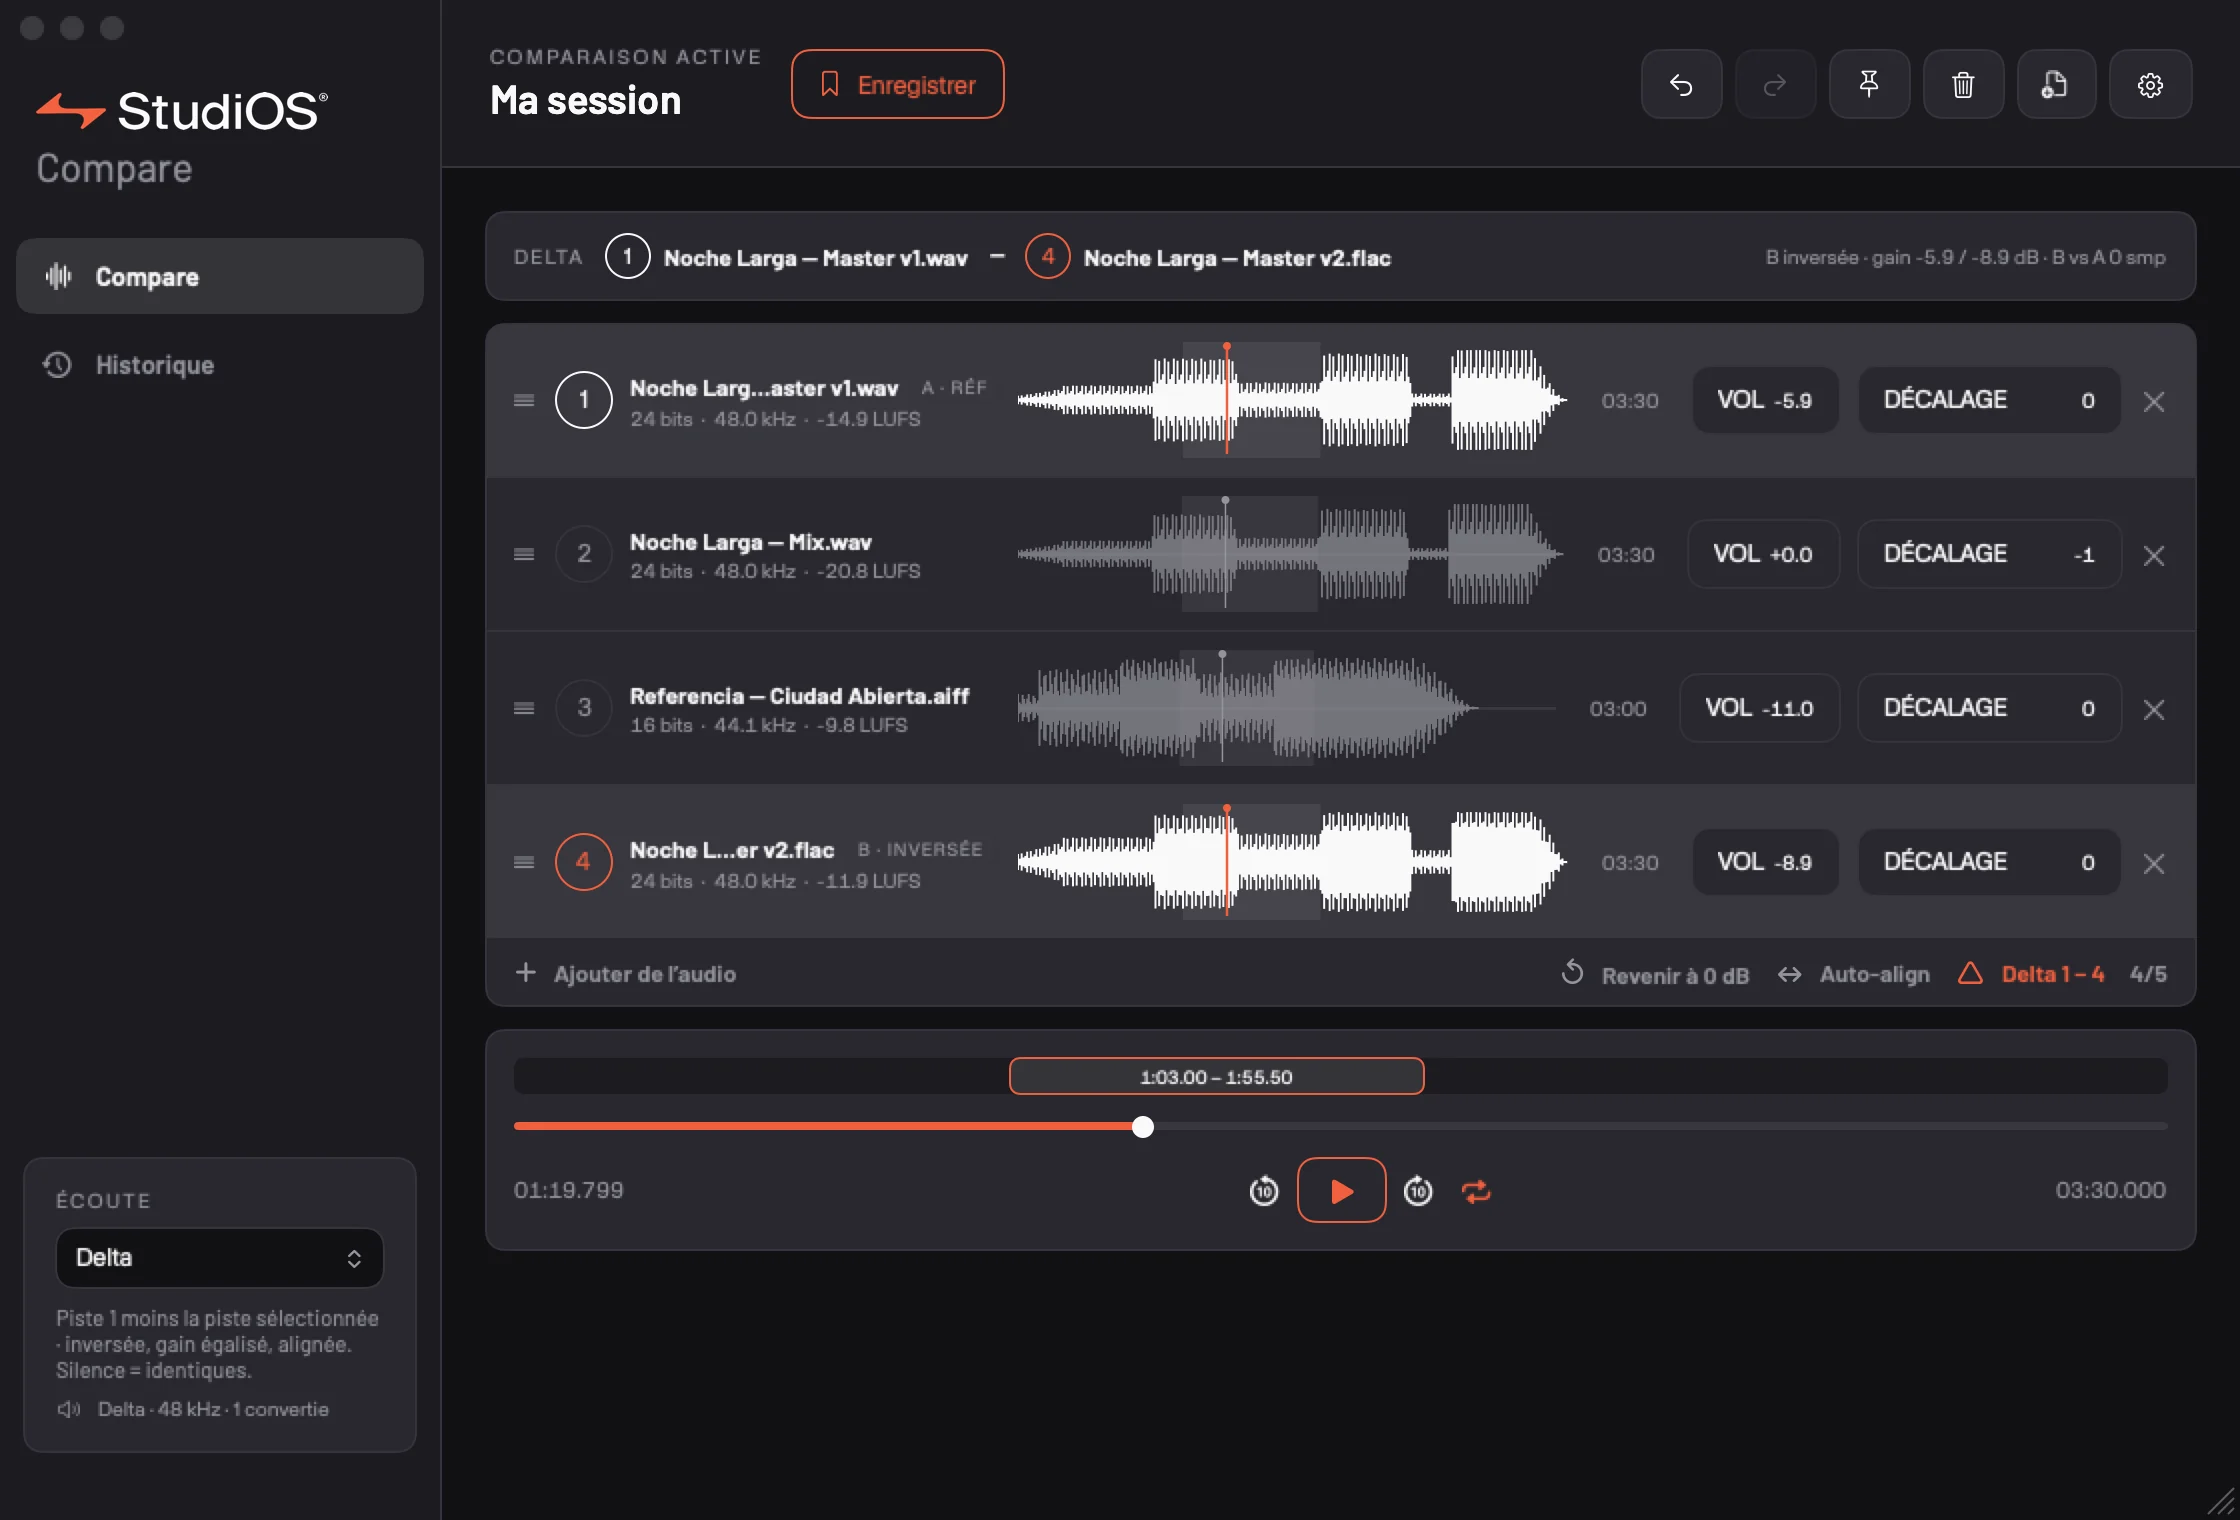Click waveform of Master v1.wav track
The image size is (2240, 1520).
(x=1292, y=400)
